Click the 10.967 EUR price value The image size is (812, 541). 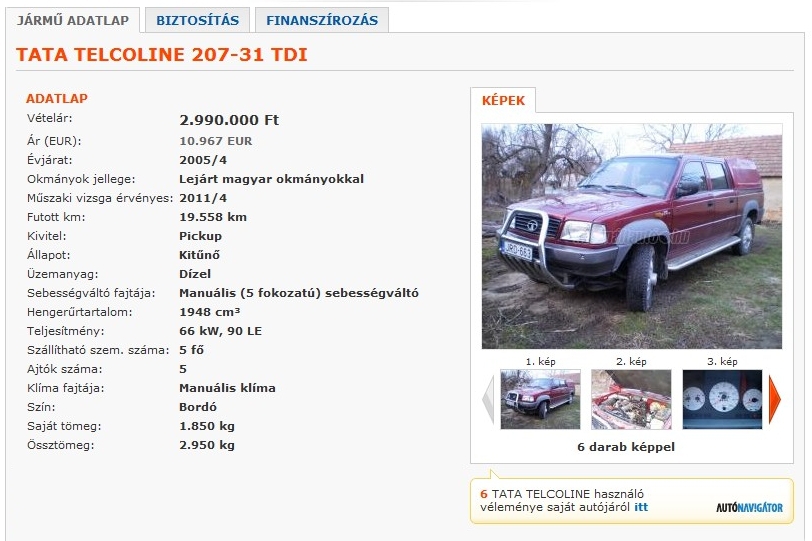click(215, 141)
